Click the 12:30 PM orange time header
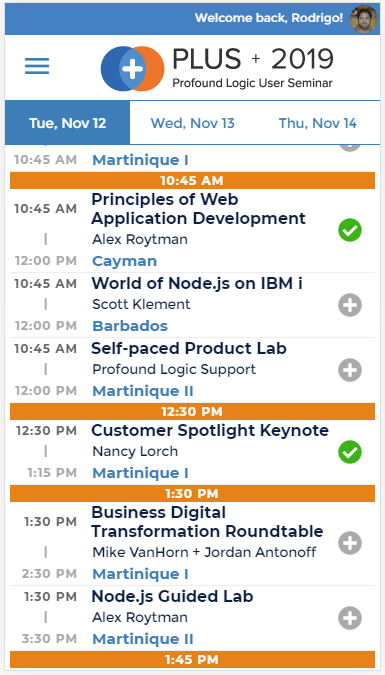The width and height of the screenshot is (385, 675). coord(192,412)
